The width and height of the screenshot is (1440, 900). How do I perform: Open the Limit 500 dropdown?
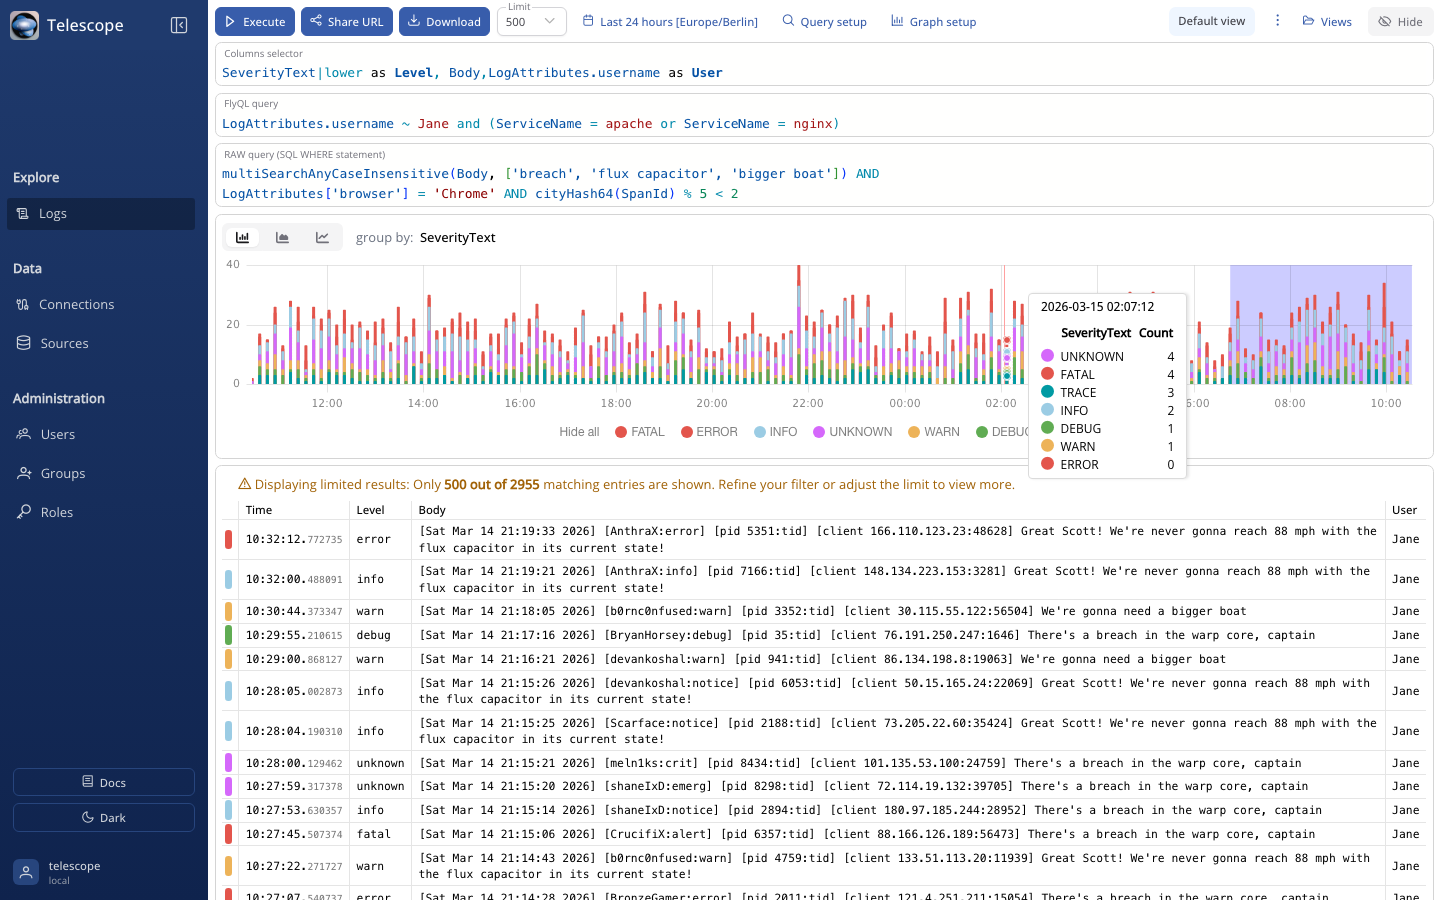[532, 21]
